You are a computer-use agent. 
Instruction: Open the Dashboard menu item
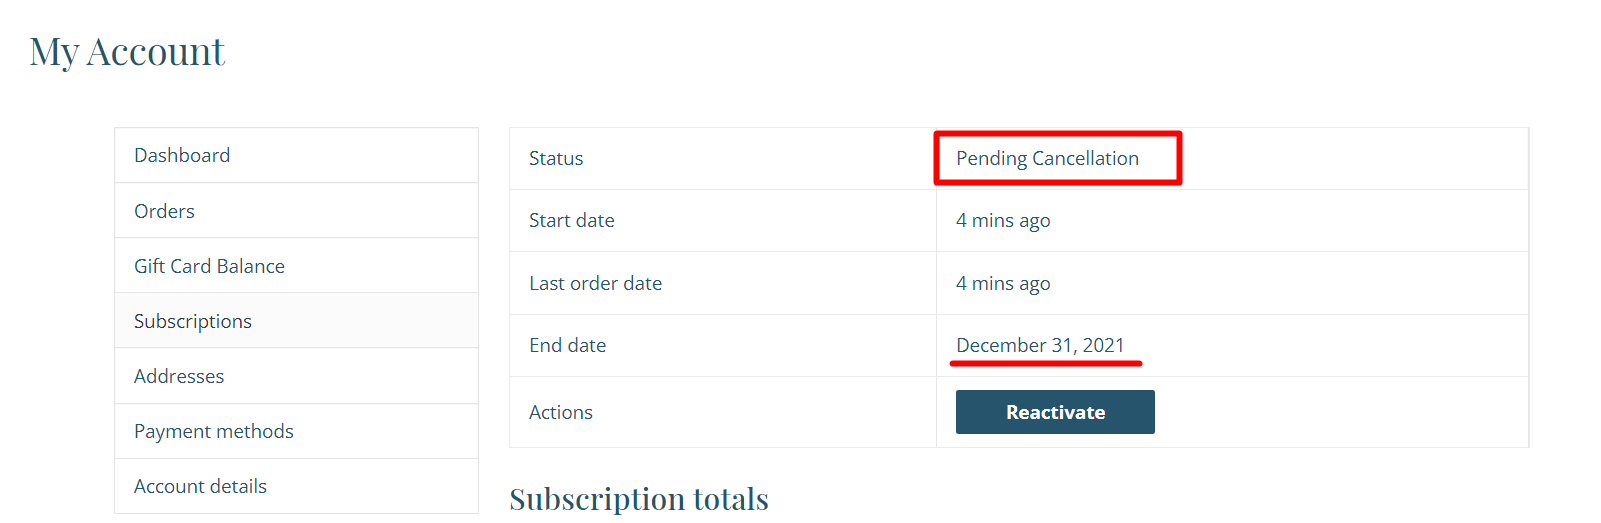click(182, 155)
